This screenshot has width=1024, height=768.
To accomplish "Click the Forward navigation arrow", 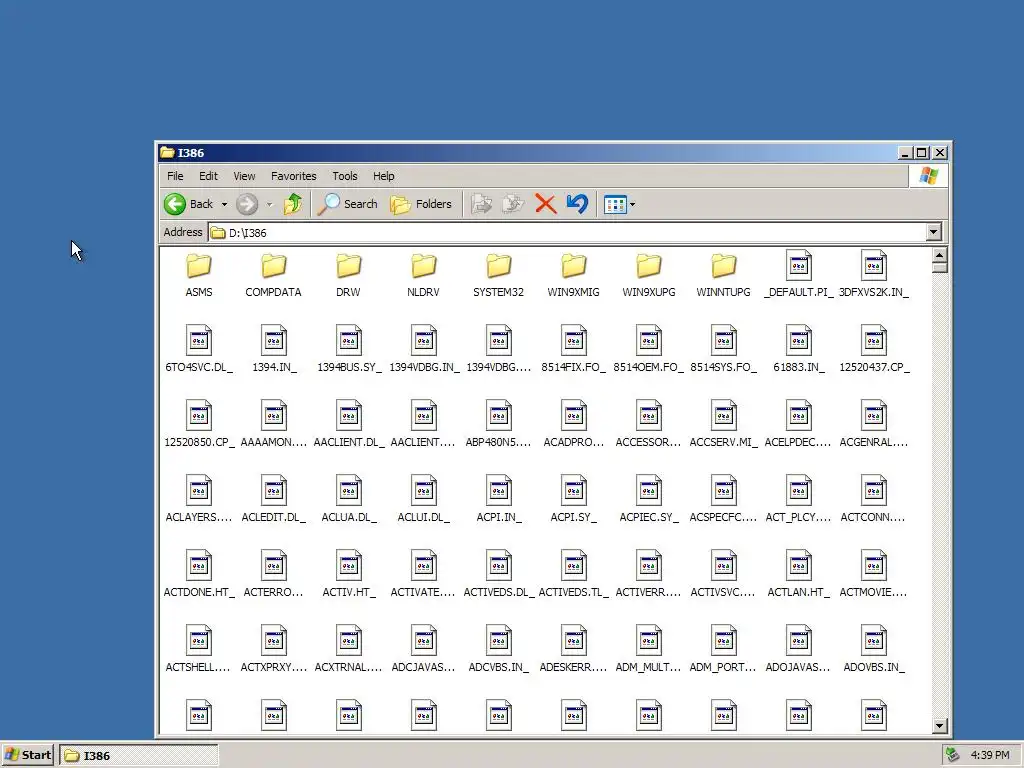I will [247, 204].
